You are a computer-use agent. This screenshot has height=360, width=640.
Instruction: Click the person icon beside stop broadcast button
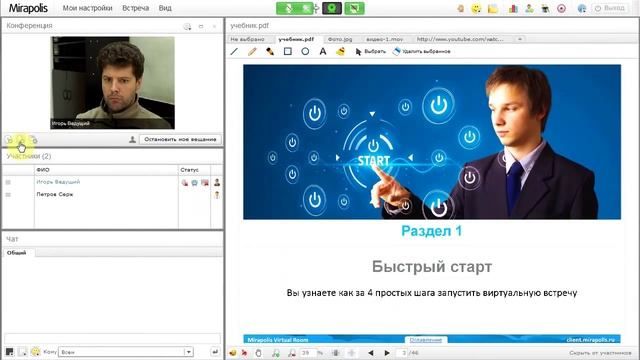tap(132, 140)
